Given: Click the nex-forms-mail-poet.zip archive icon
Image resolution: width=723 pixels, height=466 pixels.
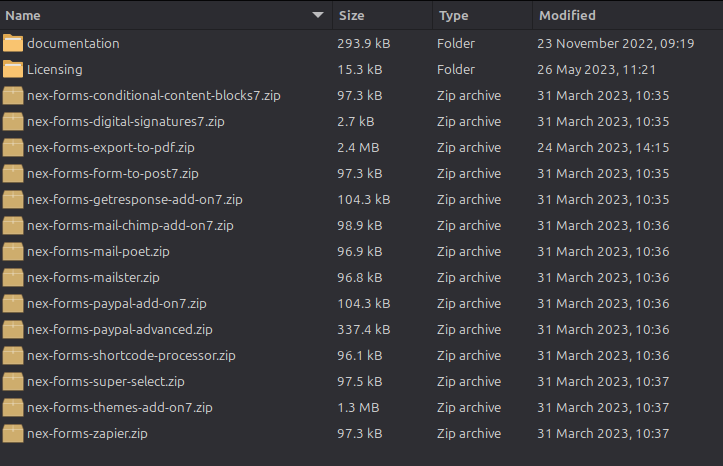Looking at the screenshot, I should click(x=13, y=251).
